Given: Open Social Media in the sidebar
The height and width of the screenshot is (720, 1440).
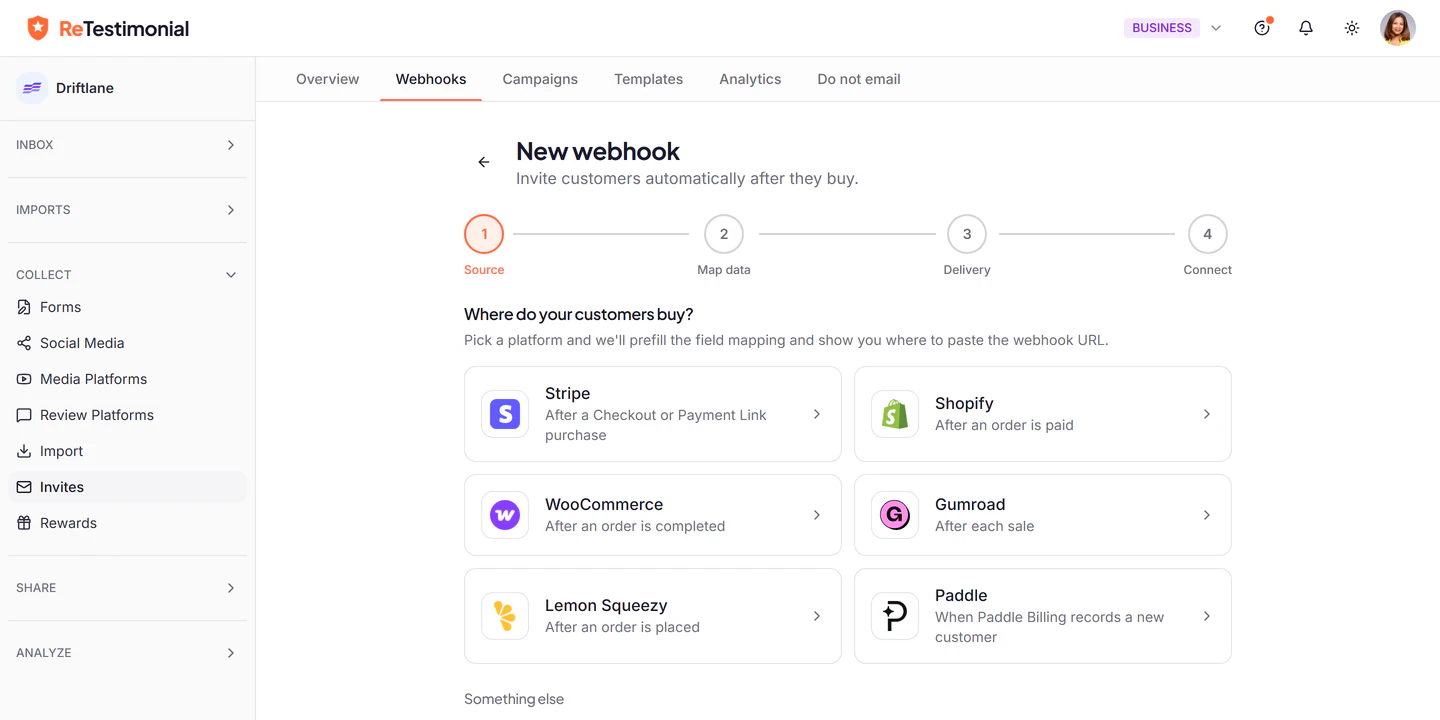Looking at the screenshot, I should coord(127,343).
